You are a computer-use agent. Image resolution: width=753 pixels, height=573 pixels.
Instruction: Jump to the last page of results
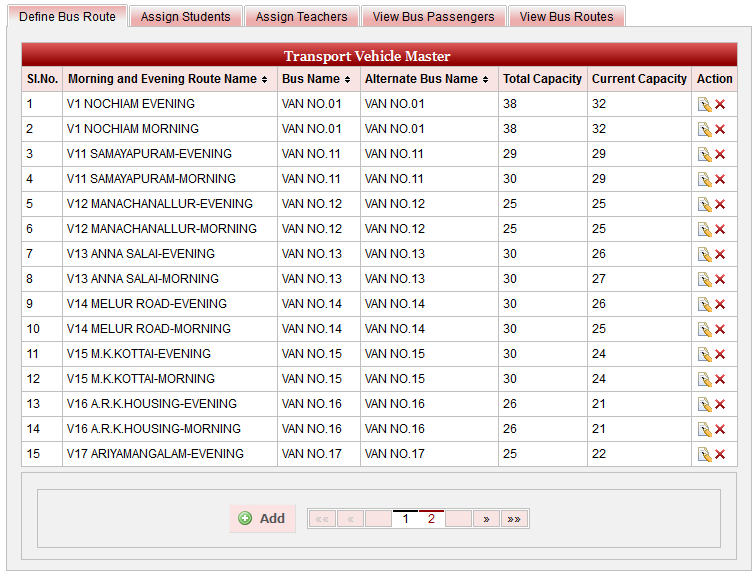click(514, 519)
